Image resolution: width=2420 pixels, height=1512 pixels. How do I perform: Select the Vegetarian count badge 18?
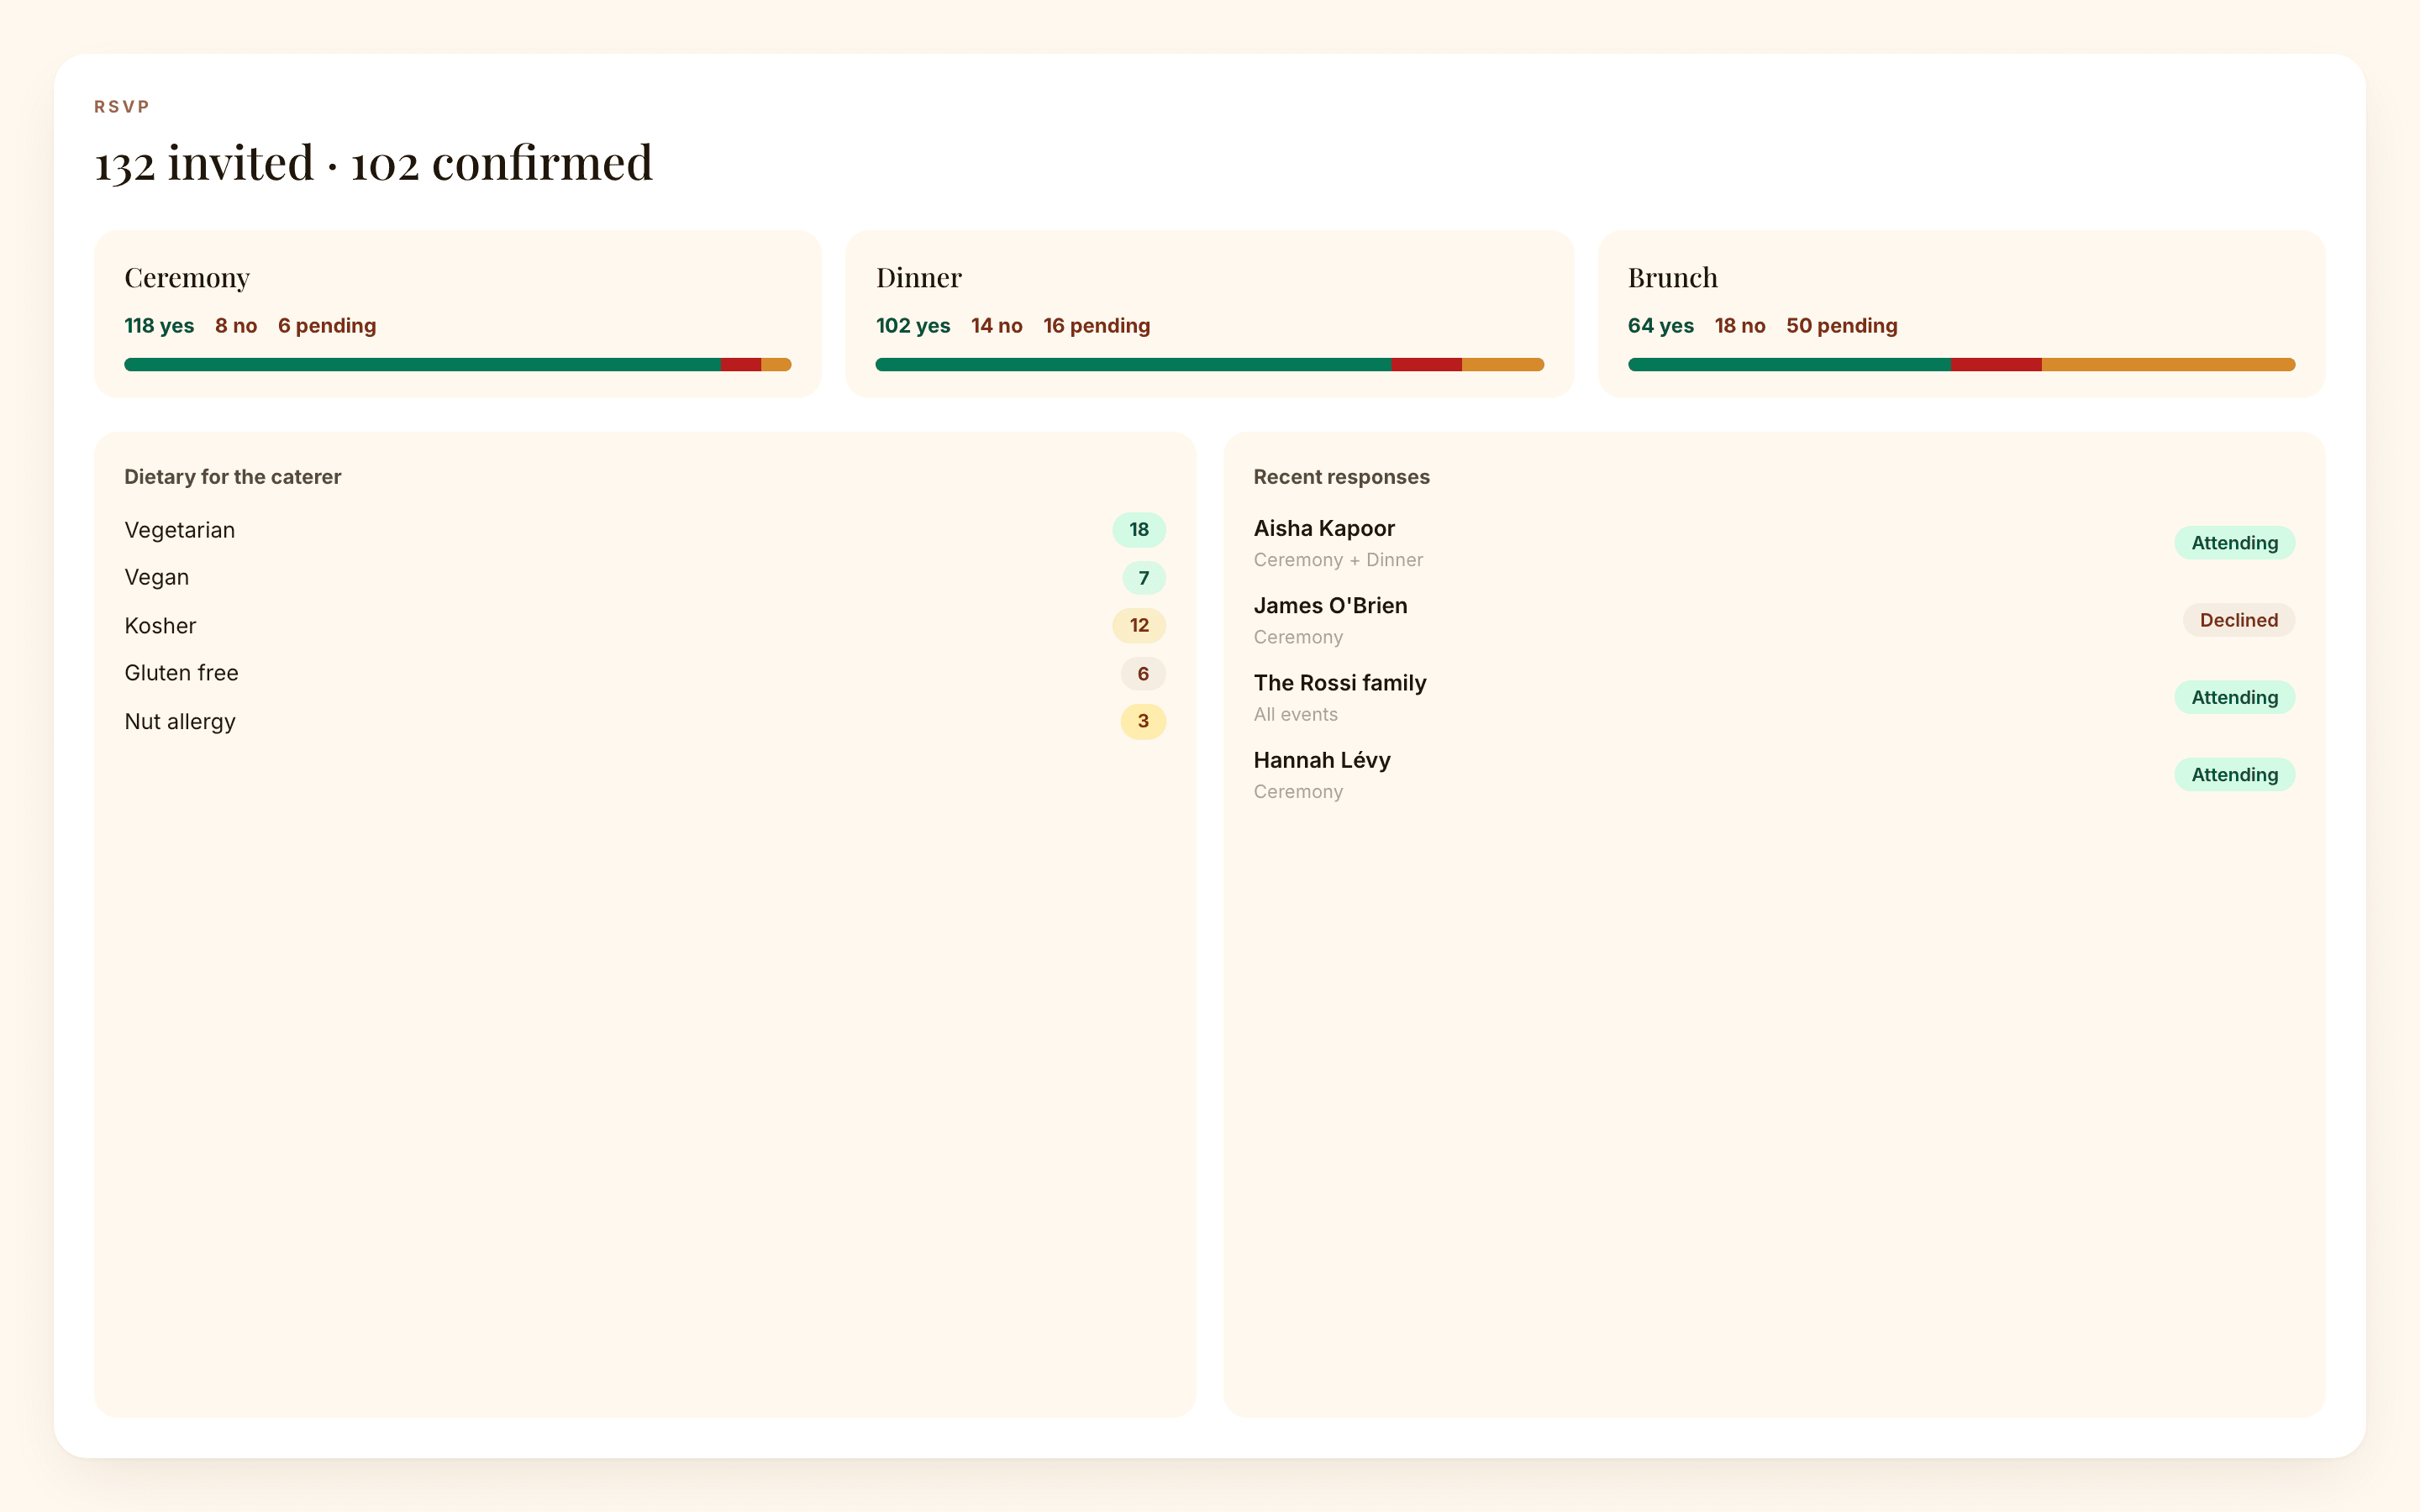click(x=1138, y=530)
